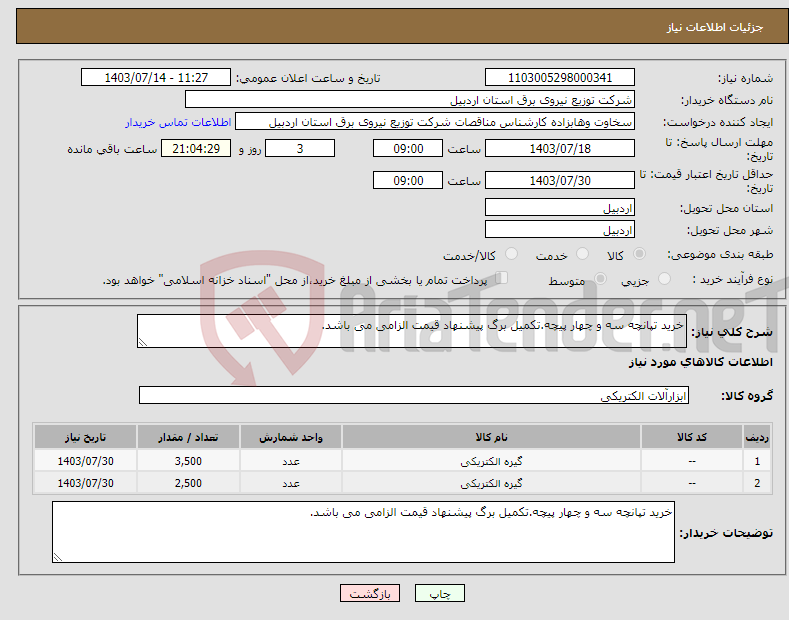Open the اطلاعات تماس خریدار link

[x=178, y=122]
